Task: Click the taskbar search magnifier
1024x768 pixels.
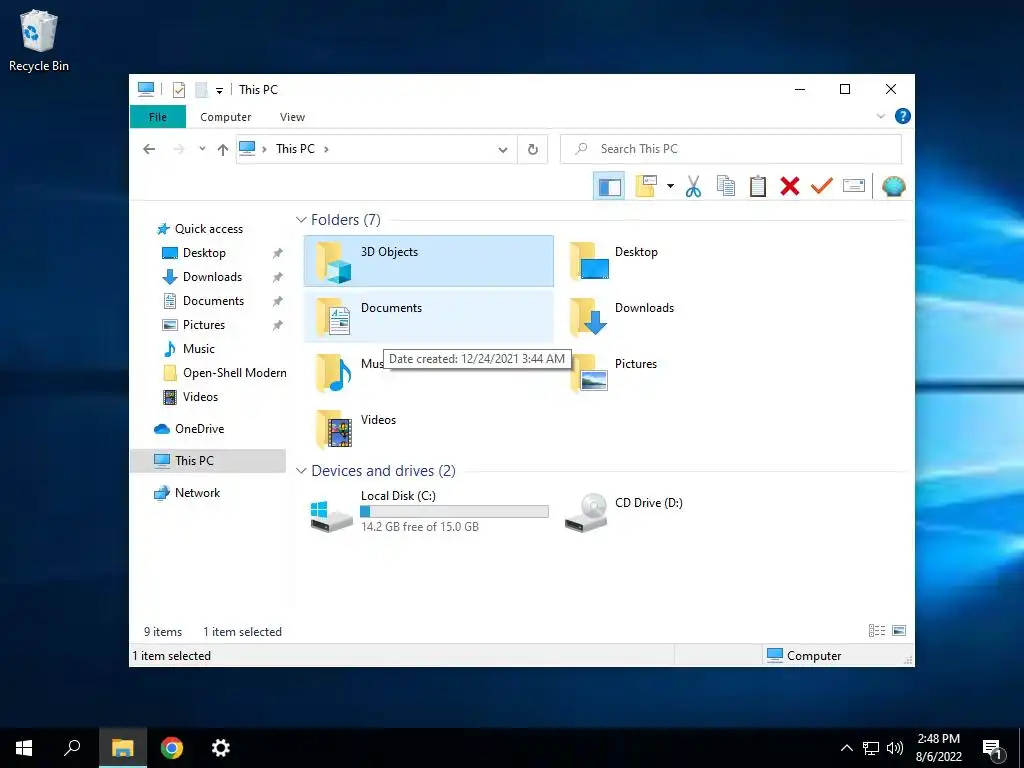Action: [x=72, y=748]
